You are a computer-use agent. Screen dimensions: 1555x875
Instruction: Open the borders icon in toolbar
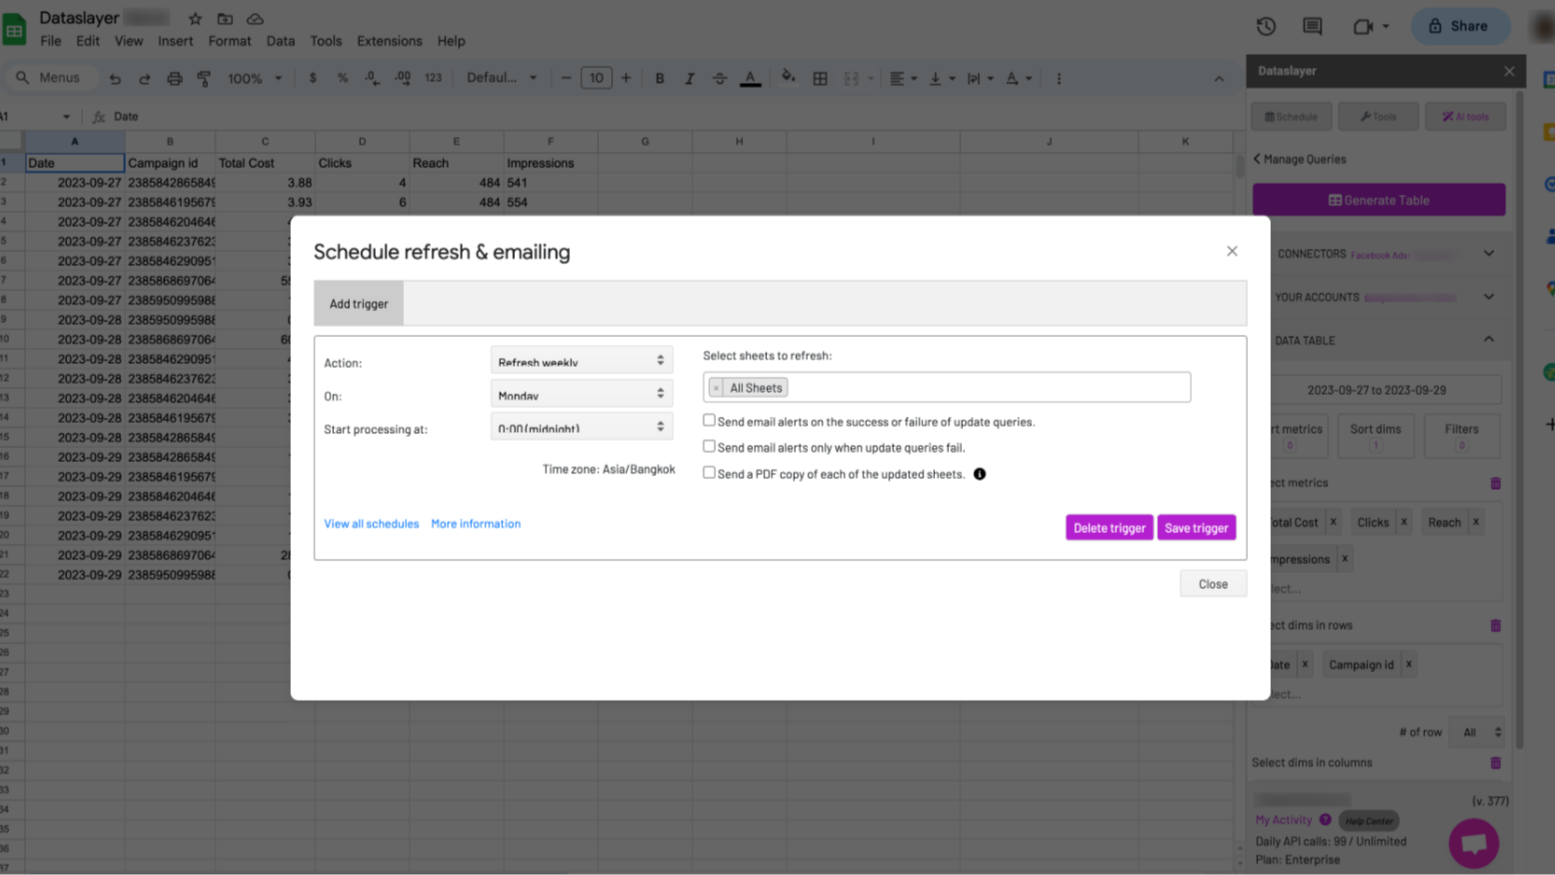coord(820,78)
